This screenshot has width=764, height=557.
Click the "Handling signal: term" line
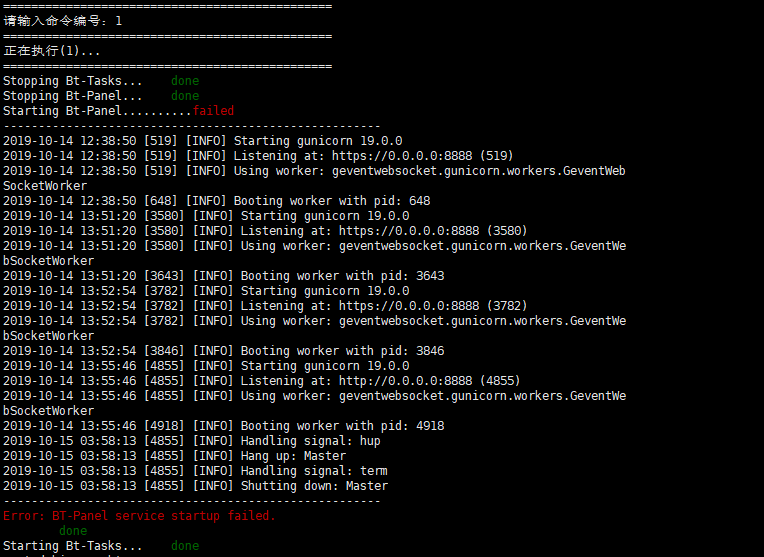(195, 471)
